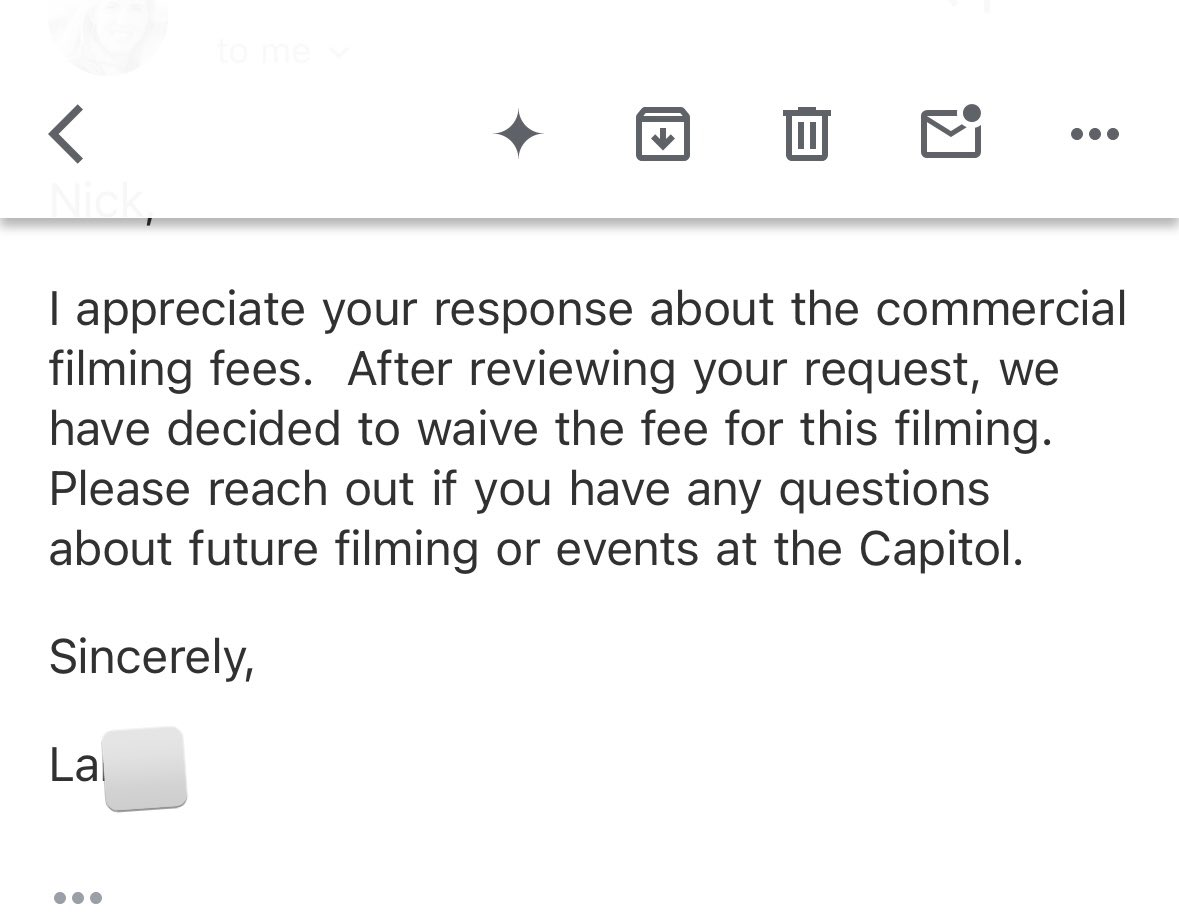
Task: Select the phrase "filming fees." in the body
Action: 181,370
